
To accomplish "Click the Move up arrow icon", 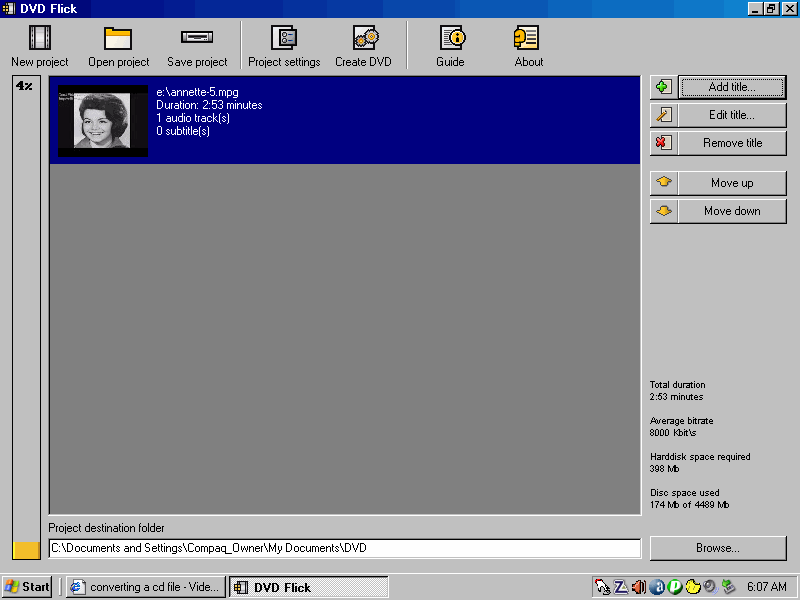I will click(x=664, y=183).
